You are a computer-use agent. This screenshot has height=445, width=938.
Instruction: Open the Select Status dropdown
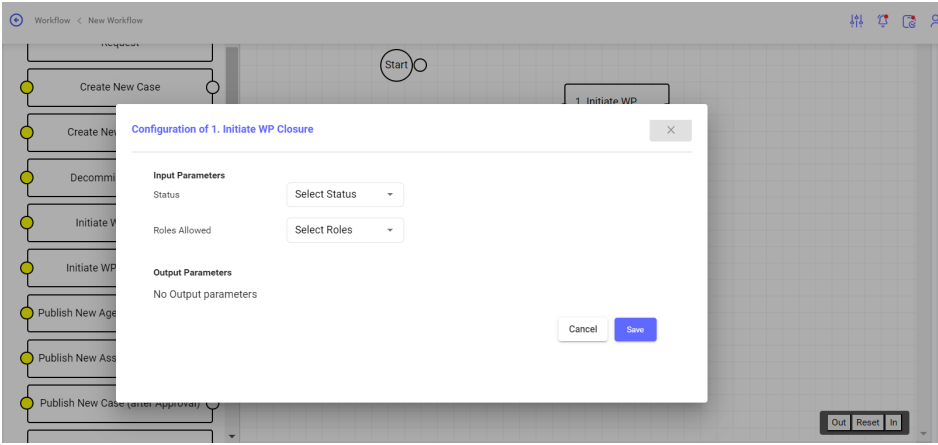click(x=345, y=194)
